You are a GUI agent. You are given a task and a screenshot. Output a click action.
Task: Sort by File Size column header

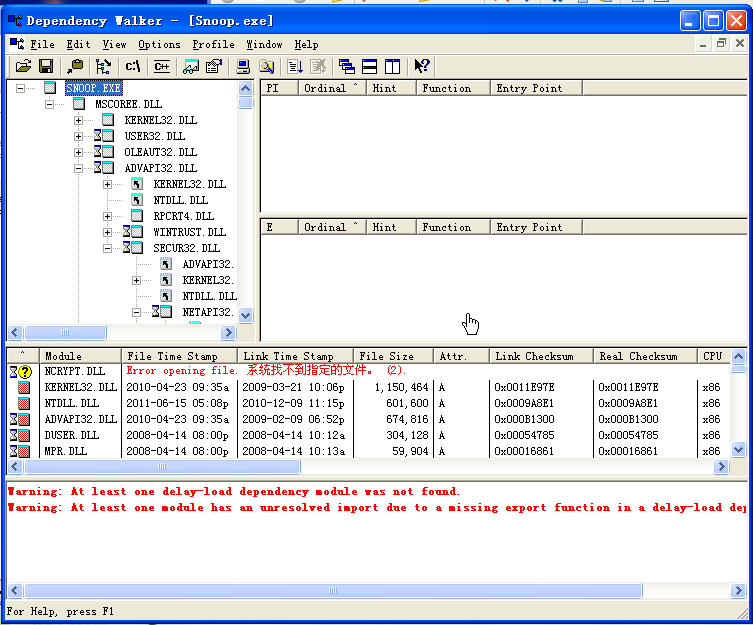point(394,356)
